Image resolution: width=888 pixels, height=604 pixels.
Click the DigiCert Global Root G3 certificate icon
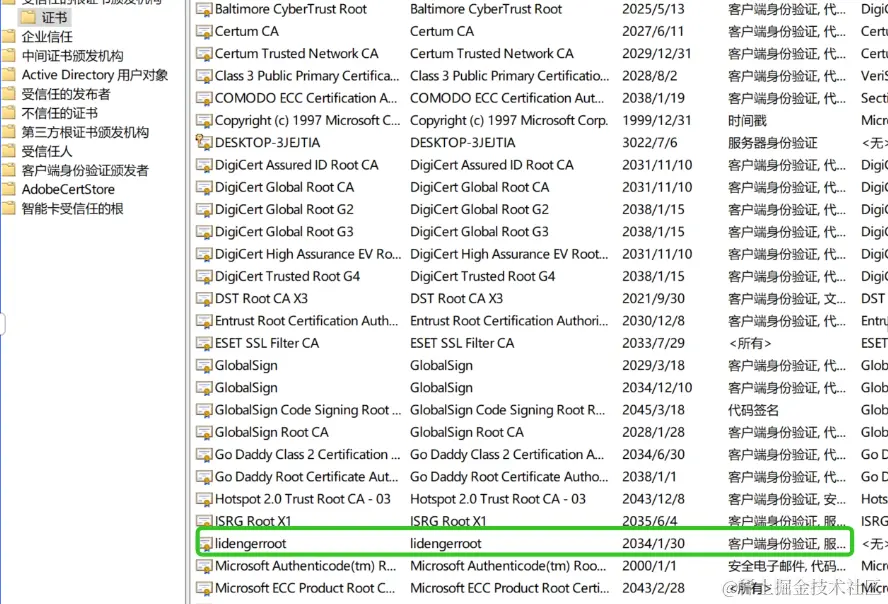tap(204, 232)
